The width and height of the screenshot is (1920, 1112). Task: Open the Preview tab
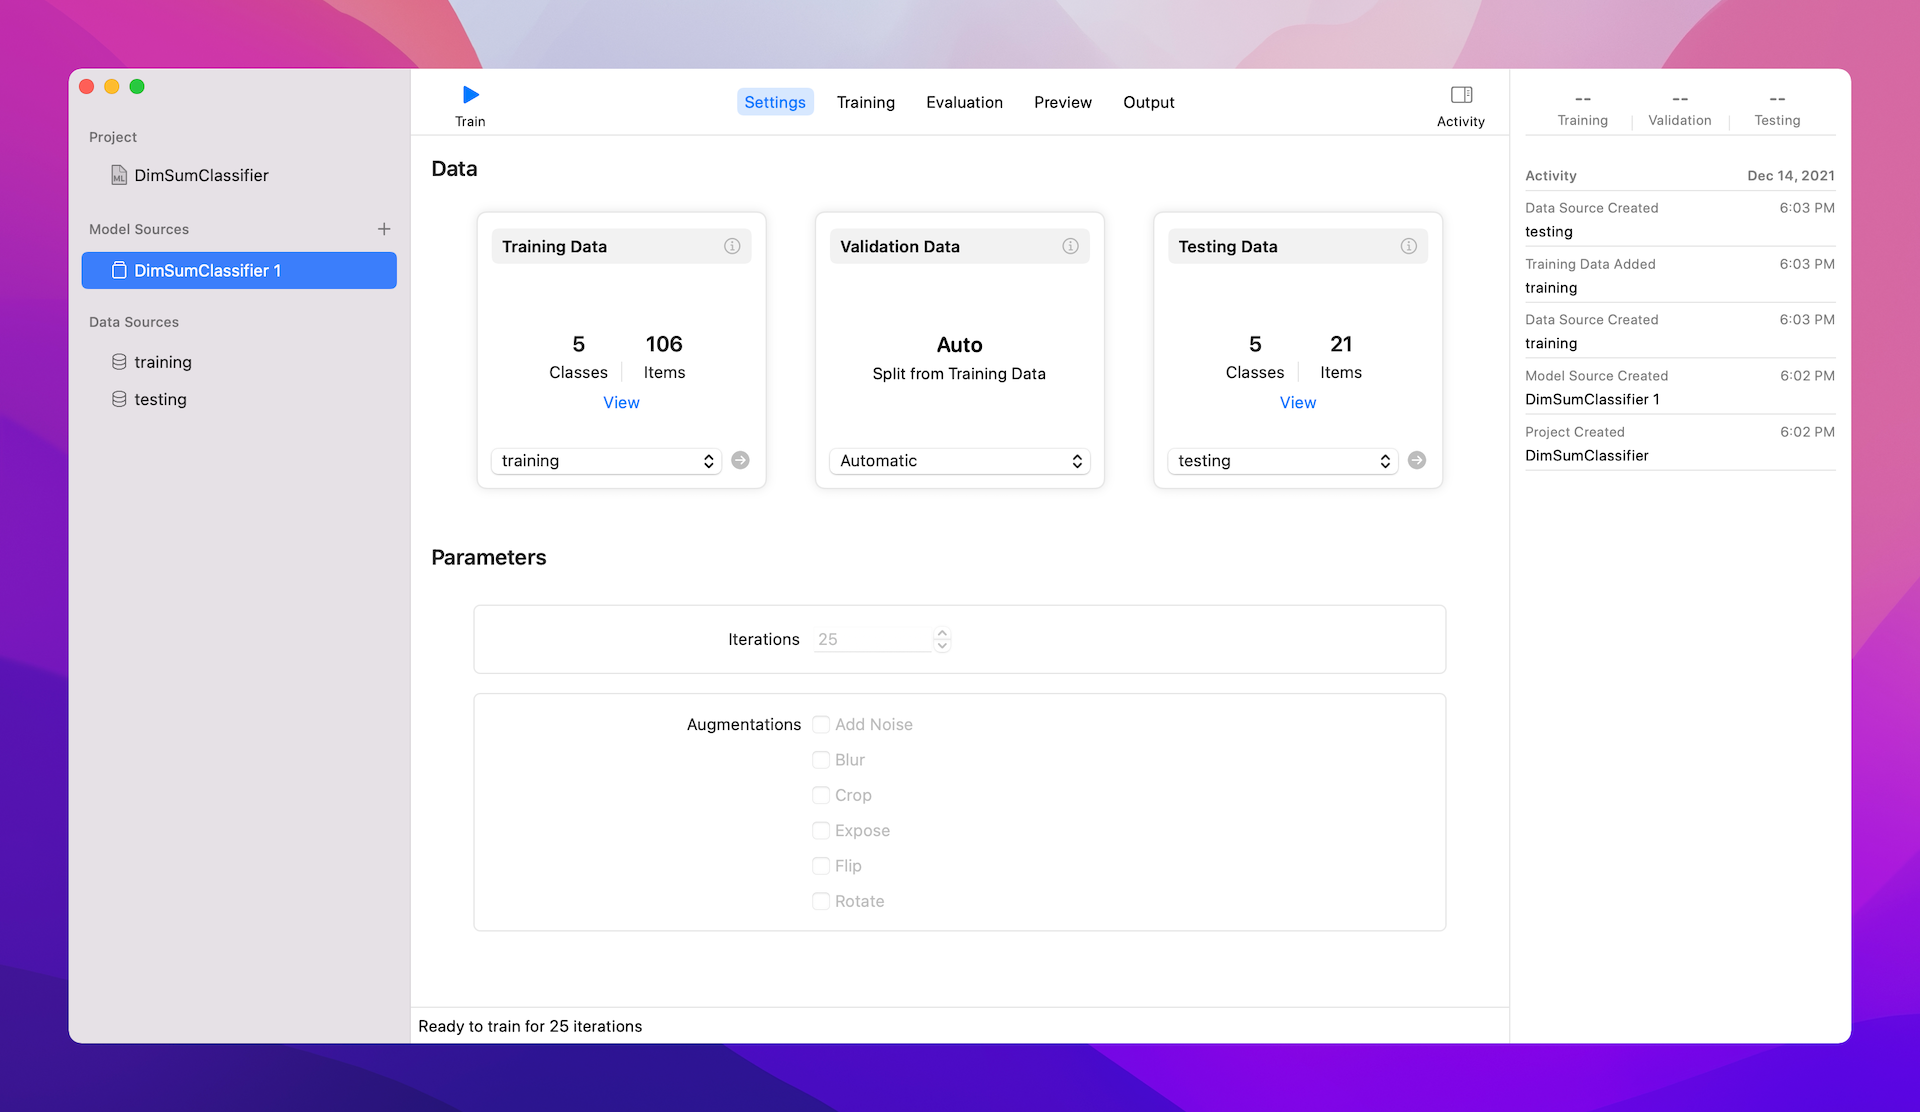click(x=1062, y=102)
